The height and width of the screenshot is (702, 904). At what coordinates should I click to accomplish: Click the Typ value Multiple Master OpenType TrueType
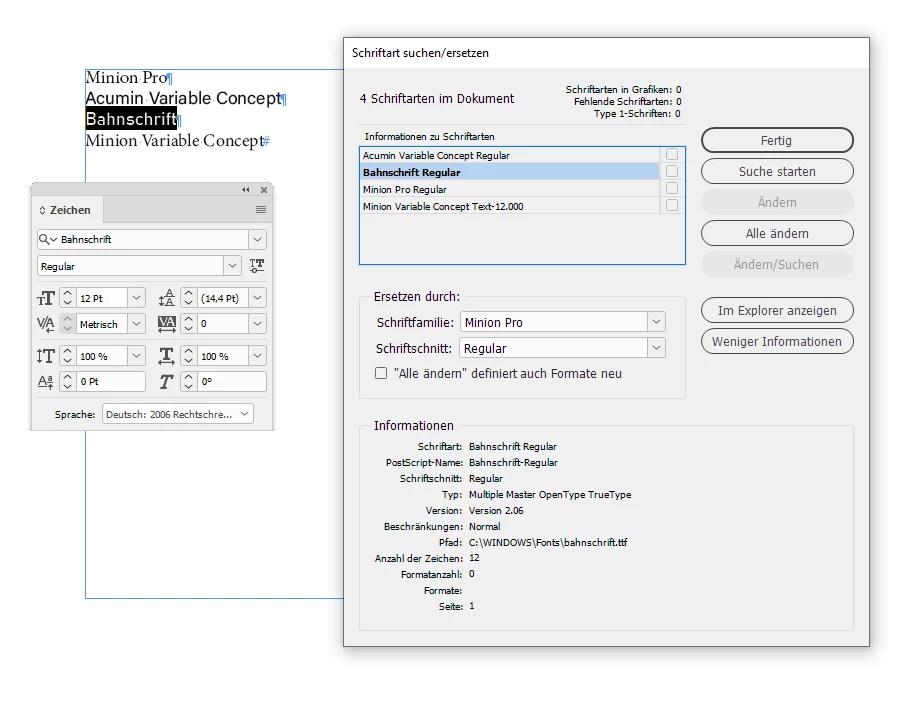(550, 495)
